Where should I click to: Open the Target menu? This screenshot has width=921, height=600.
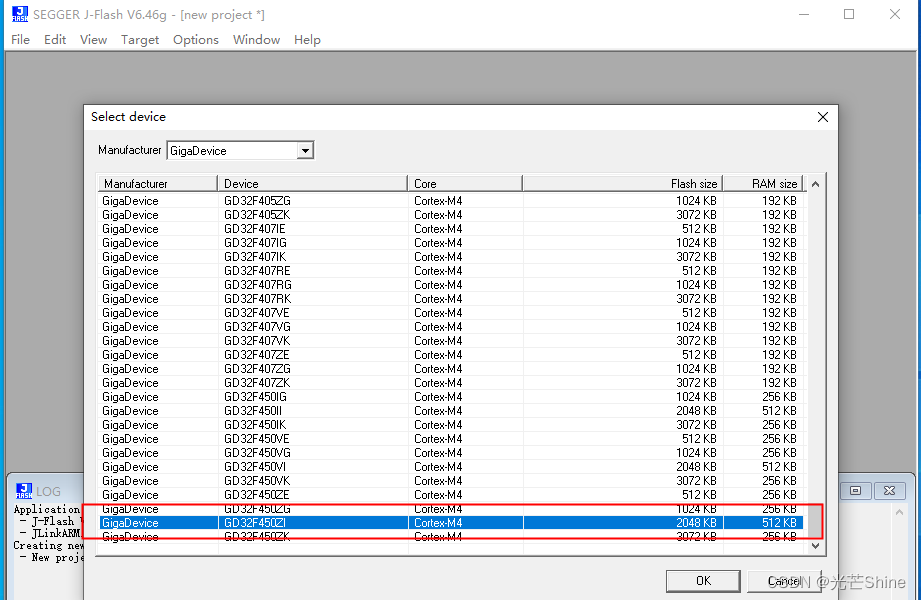pyautogui.click(x=140, y=39)
